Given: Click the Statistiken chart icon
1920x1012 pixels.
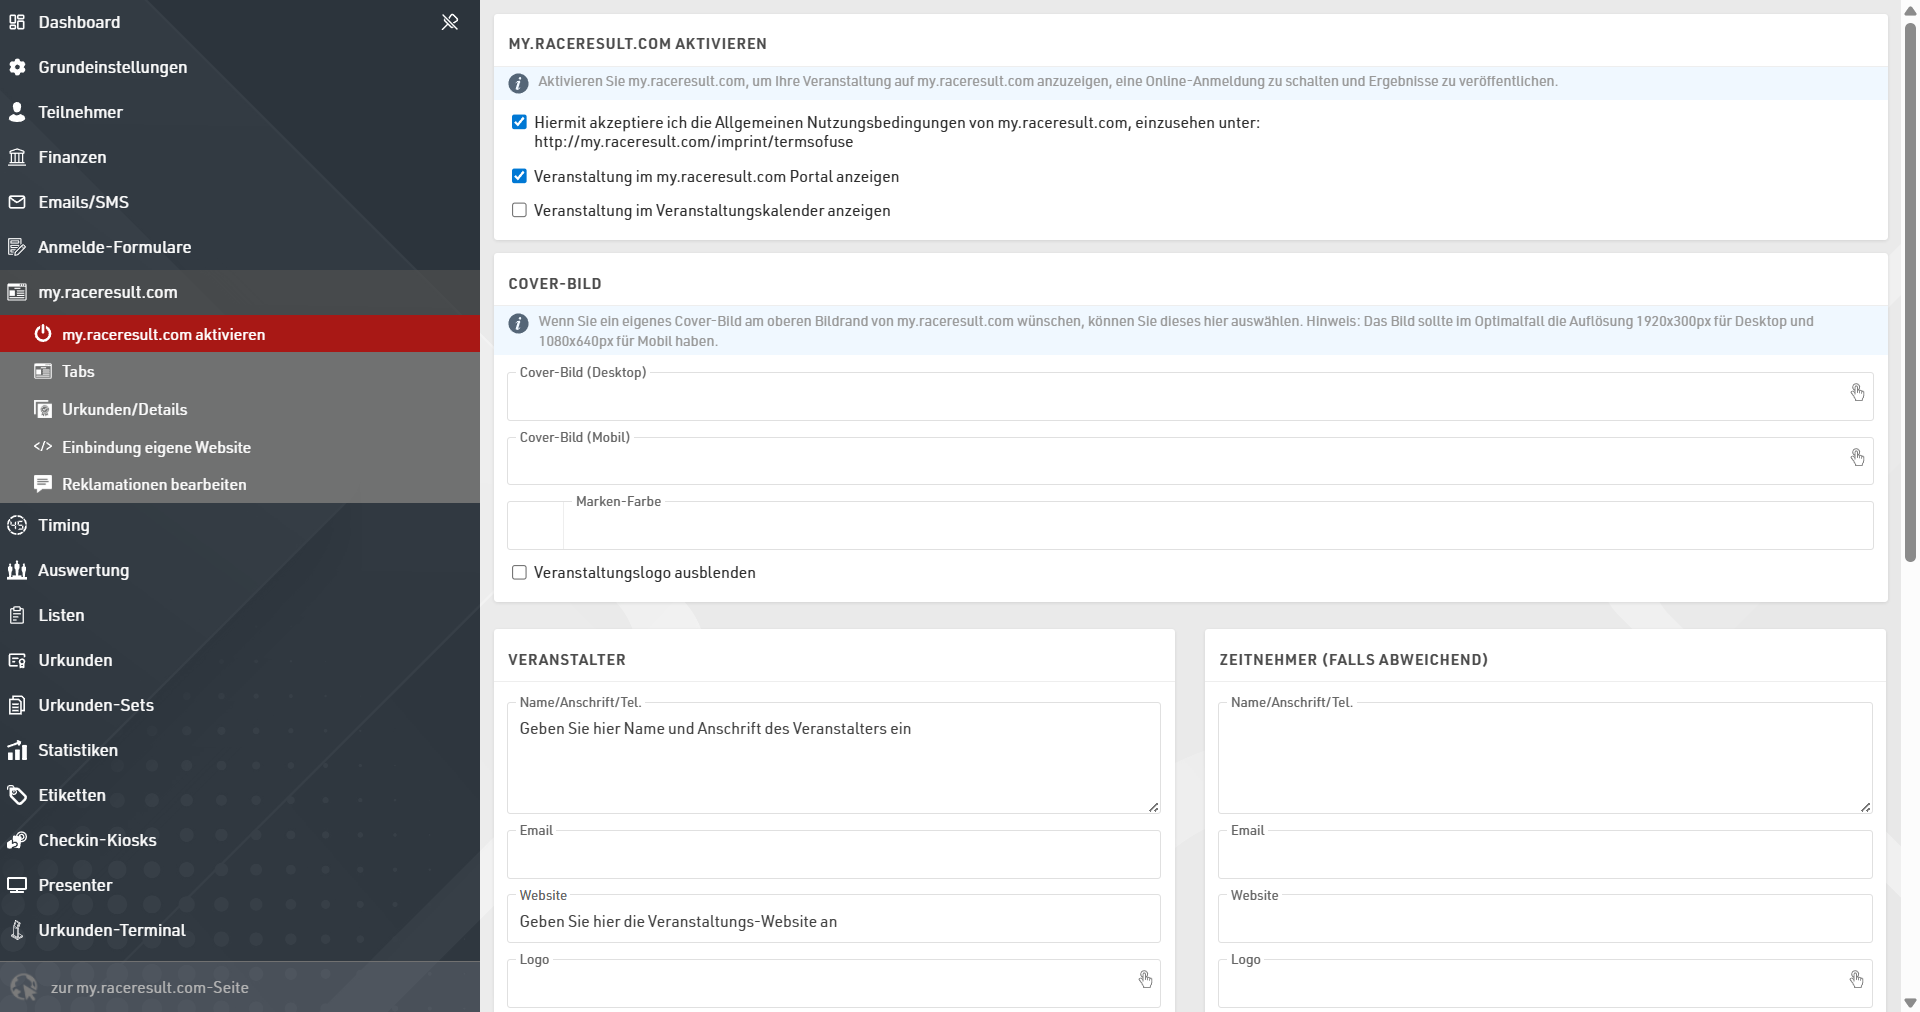Looking at the screenshot, I should (17, 750).
